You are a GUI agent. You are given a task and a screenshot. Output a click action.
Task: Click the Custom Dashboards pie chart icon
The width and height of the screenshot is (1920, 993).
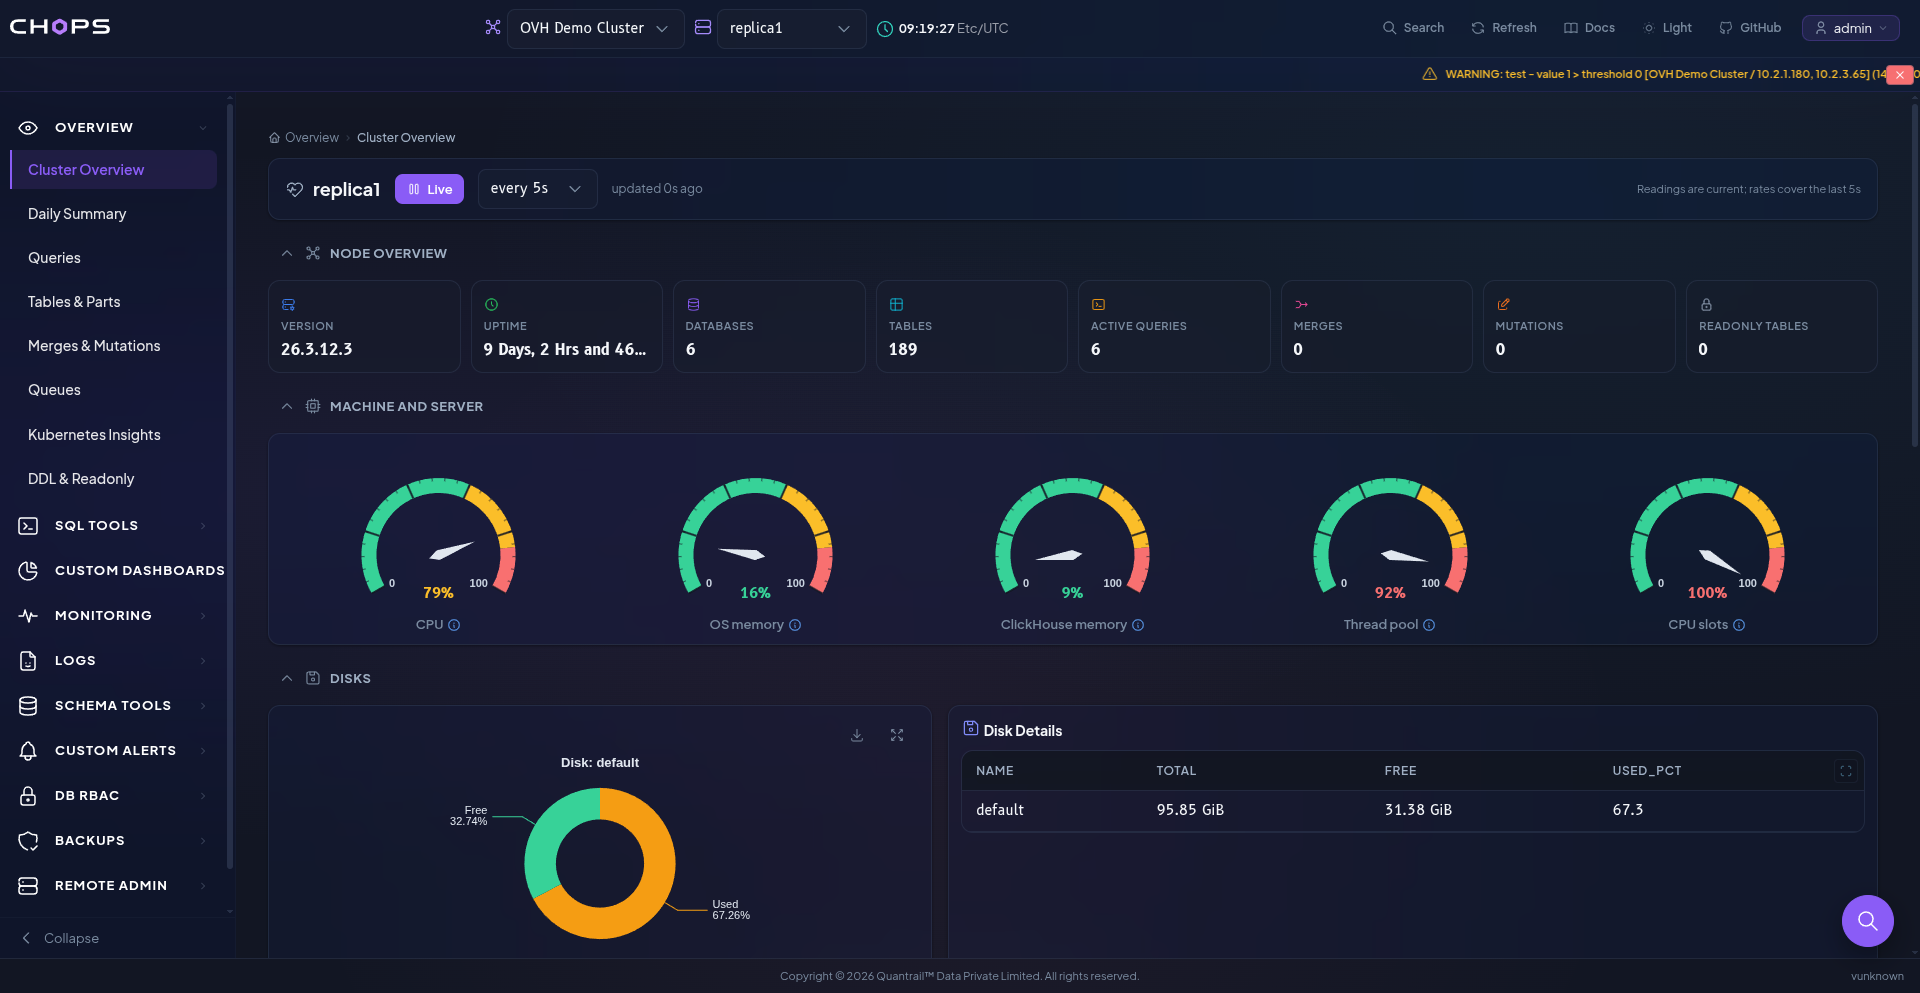pos(28,571)
